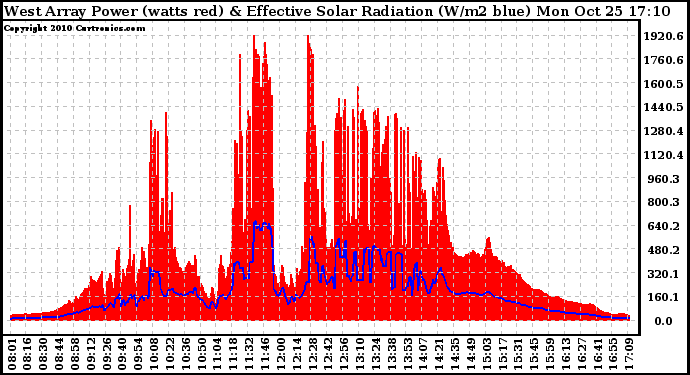Click the 1440.5 y-axis label
This screenshot has width=690, height=375.
664,107
